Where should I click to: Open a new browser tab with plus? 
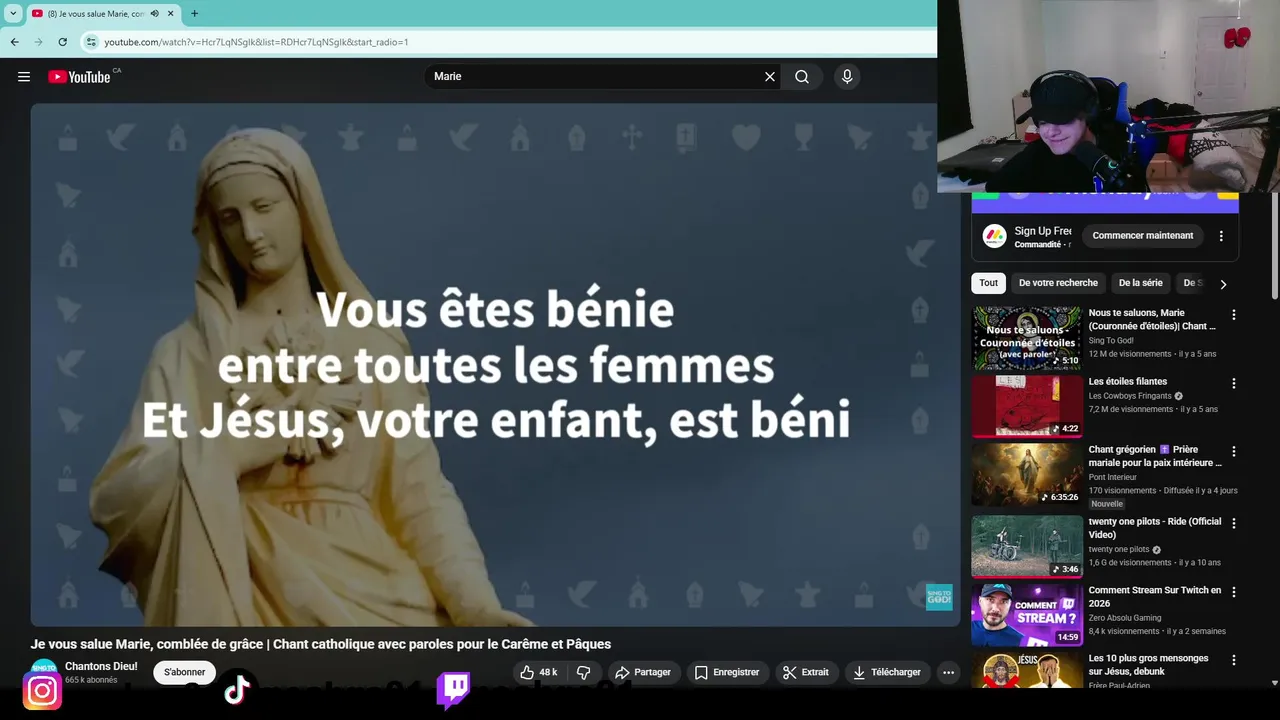coord(194,14)
